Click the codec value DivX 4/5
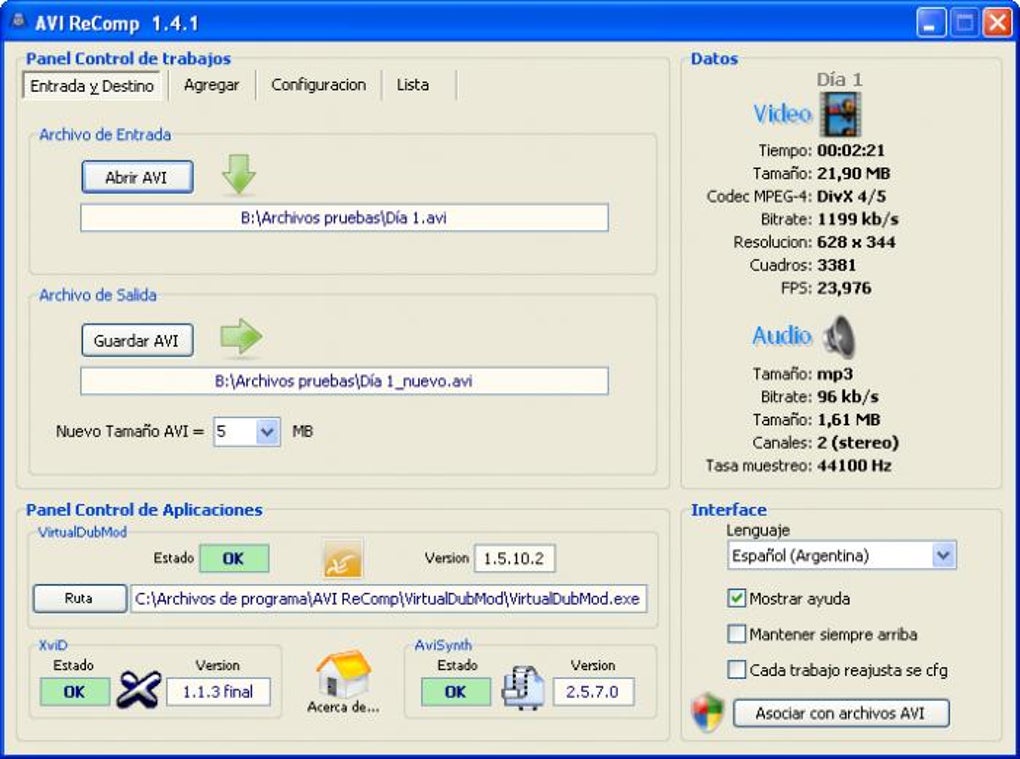The width and height of the screenshot is (1020, 759). (x=852, y=196)
